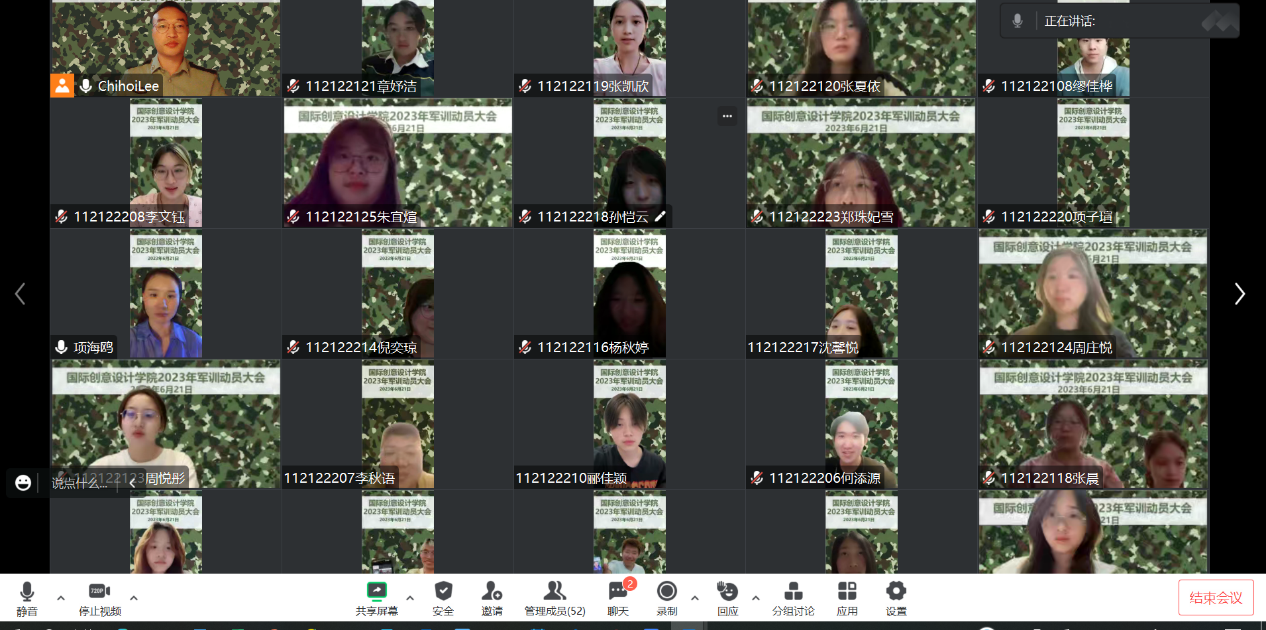This screenshot has height=630, width=1266.
Task: Open the 应用 (Apps) icon
Action: 847,597
